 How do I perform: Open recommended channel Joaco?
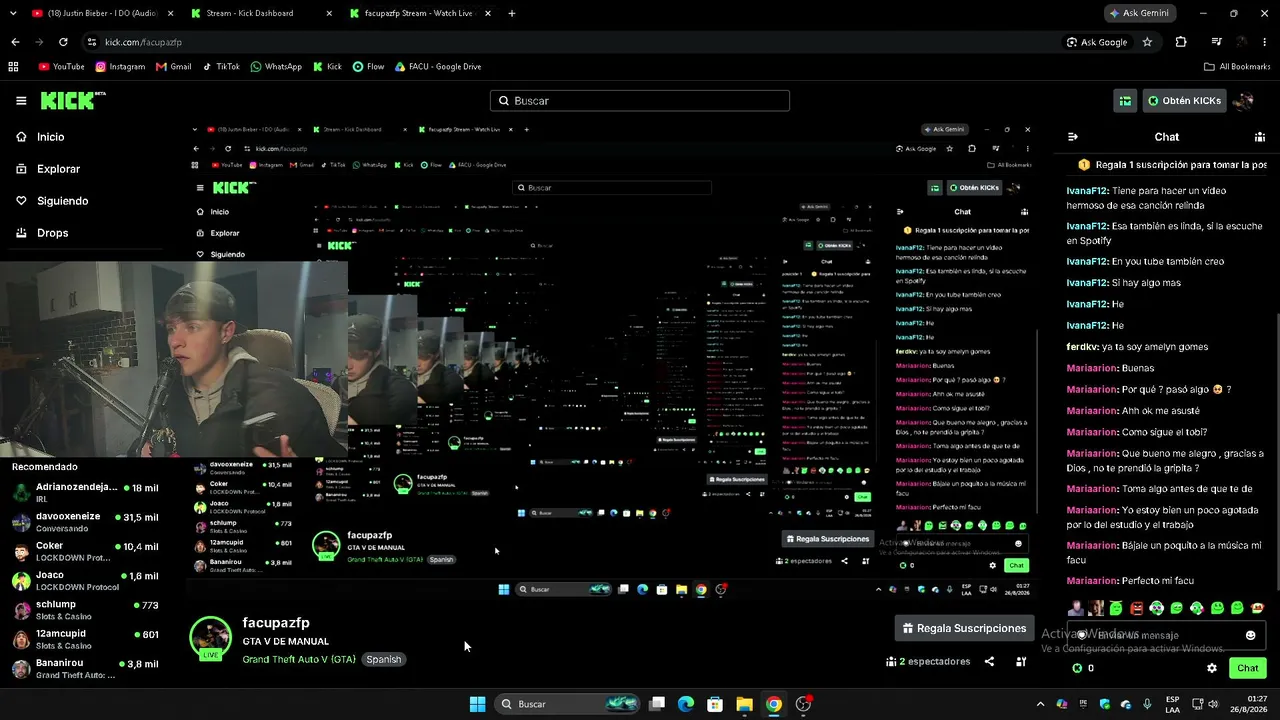(85, 581)
